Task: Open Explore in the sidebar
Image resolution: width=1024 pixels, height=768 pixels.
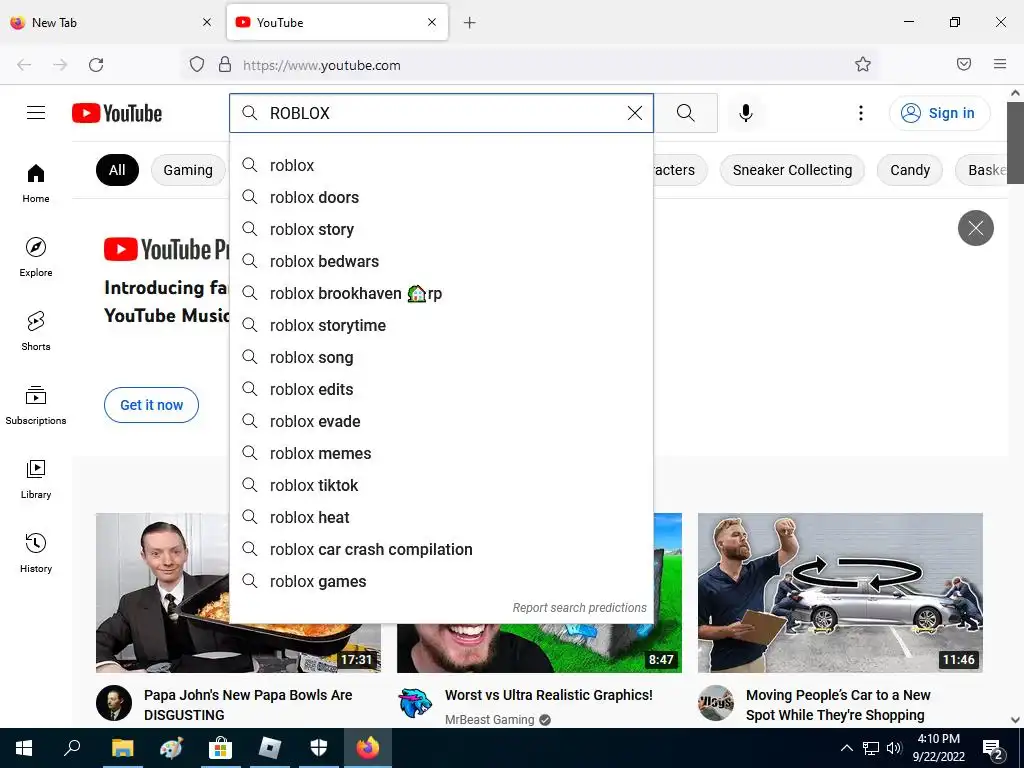Action: click(36, 257)
